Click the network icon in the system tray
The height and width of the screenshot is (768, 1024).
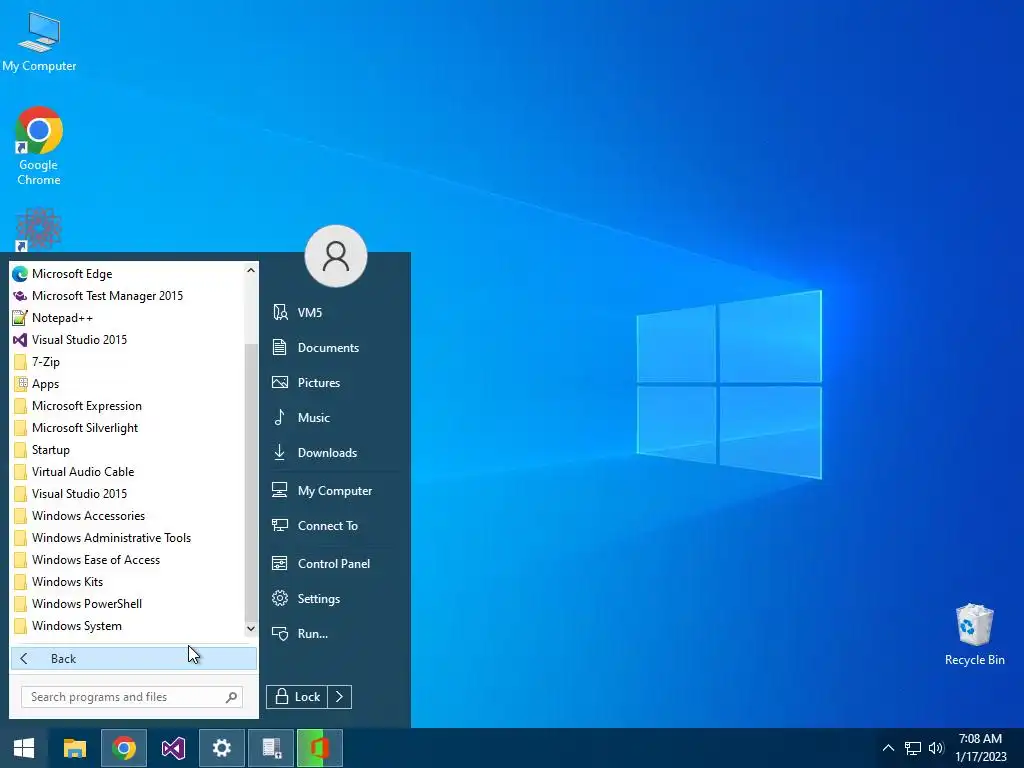(912, 748)
